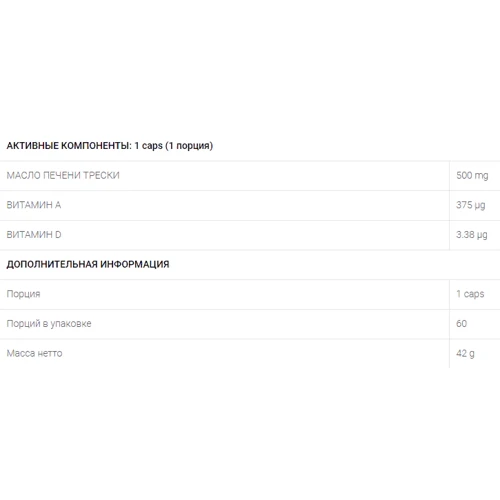Click the word ТРЕСКИ in first row

[x=101, y=175]
